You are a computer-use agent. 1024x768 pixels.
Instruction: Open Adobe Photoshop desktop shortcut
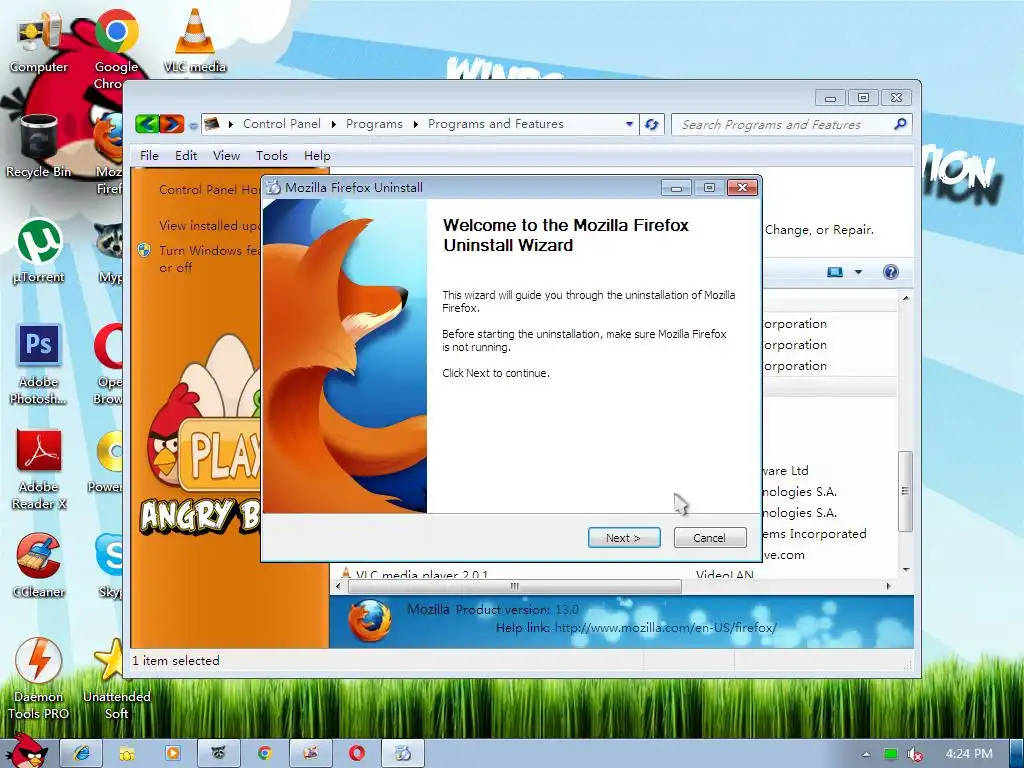pos(39,364)
